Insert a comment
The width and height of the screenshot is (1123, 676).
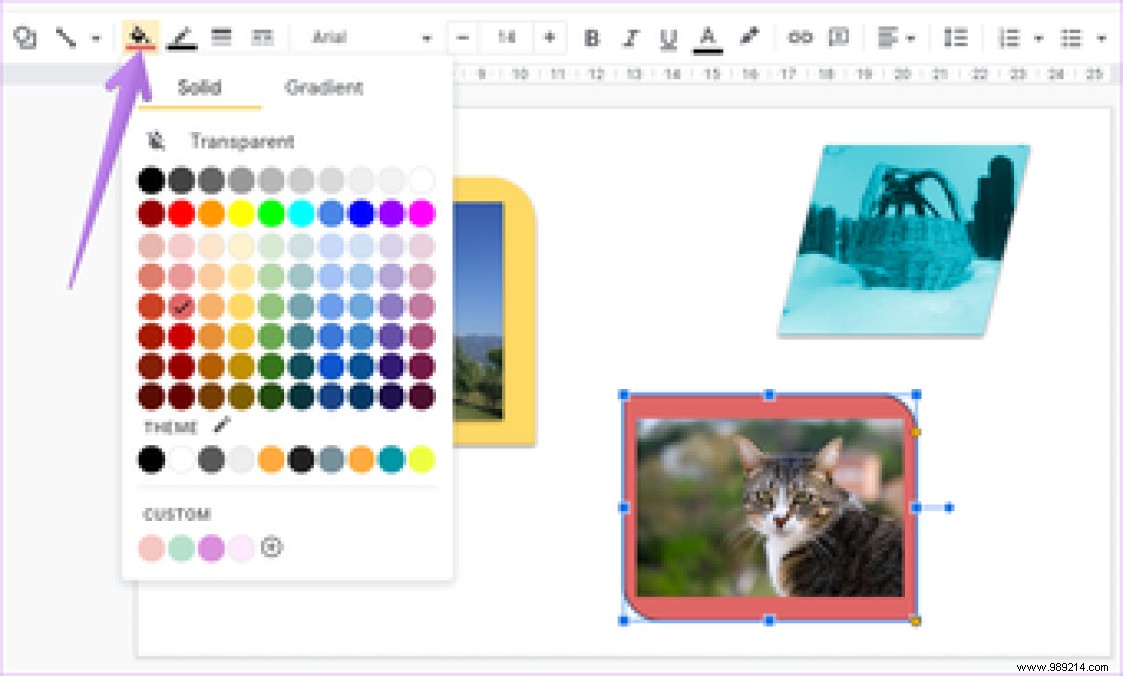coord(840,37)
